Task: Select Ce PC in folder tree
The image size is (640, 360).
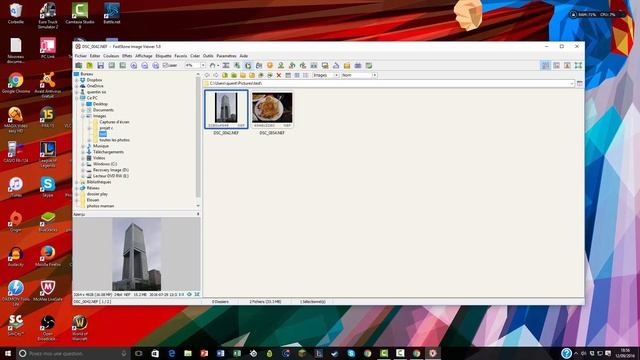Action: [92, 98]
